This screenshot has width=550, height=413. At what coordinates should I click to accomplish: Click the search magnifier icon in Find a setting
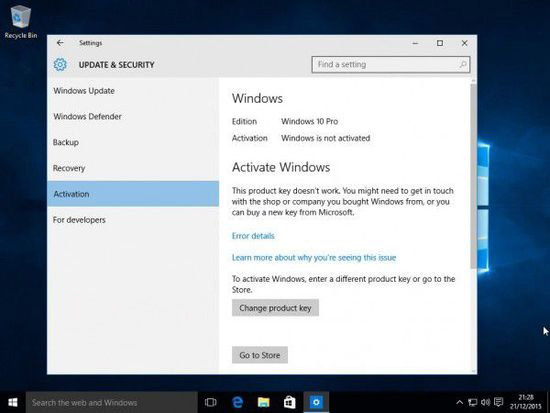pos(463,65)
